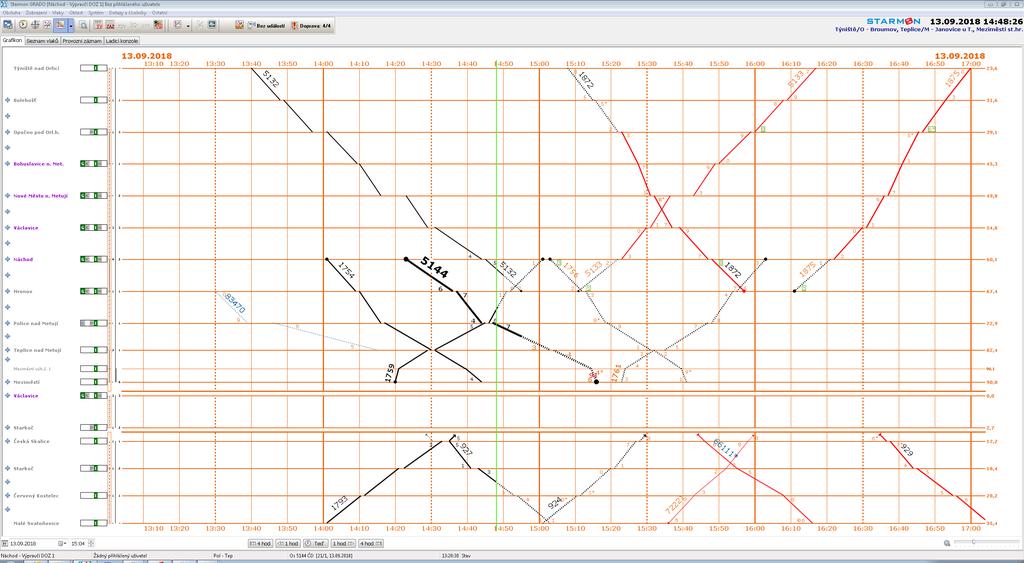Expand the Nové Město n. Metují station row
The width and height of the screenshot is (1024, 563).
(8, 196)
